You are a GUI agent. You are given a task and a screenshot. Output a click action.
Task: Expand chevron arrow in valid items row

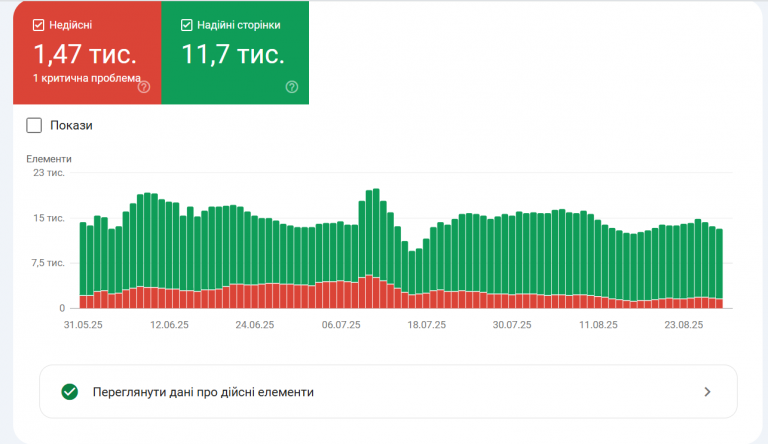[x=707, y=392]
